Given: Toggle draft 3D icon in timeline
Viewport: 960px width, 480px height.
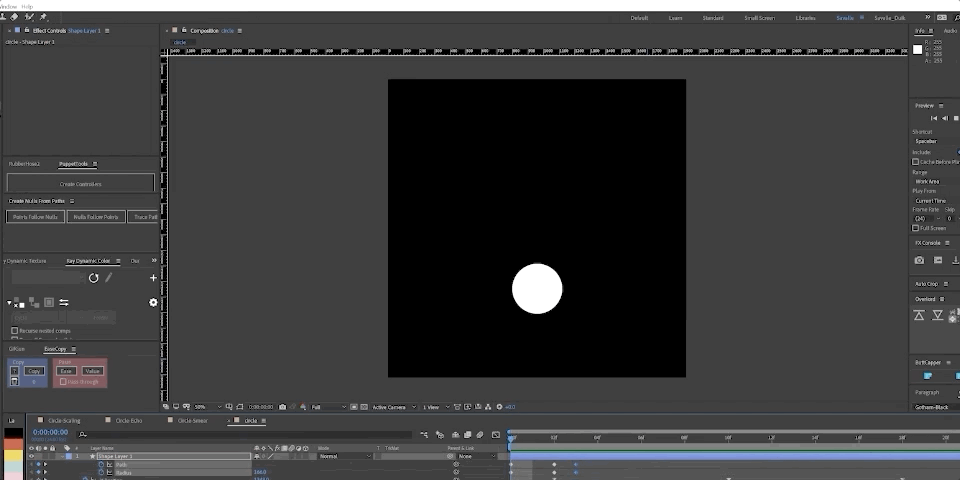Looking at the screenshot, I should (440, 435).
